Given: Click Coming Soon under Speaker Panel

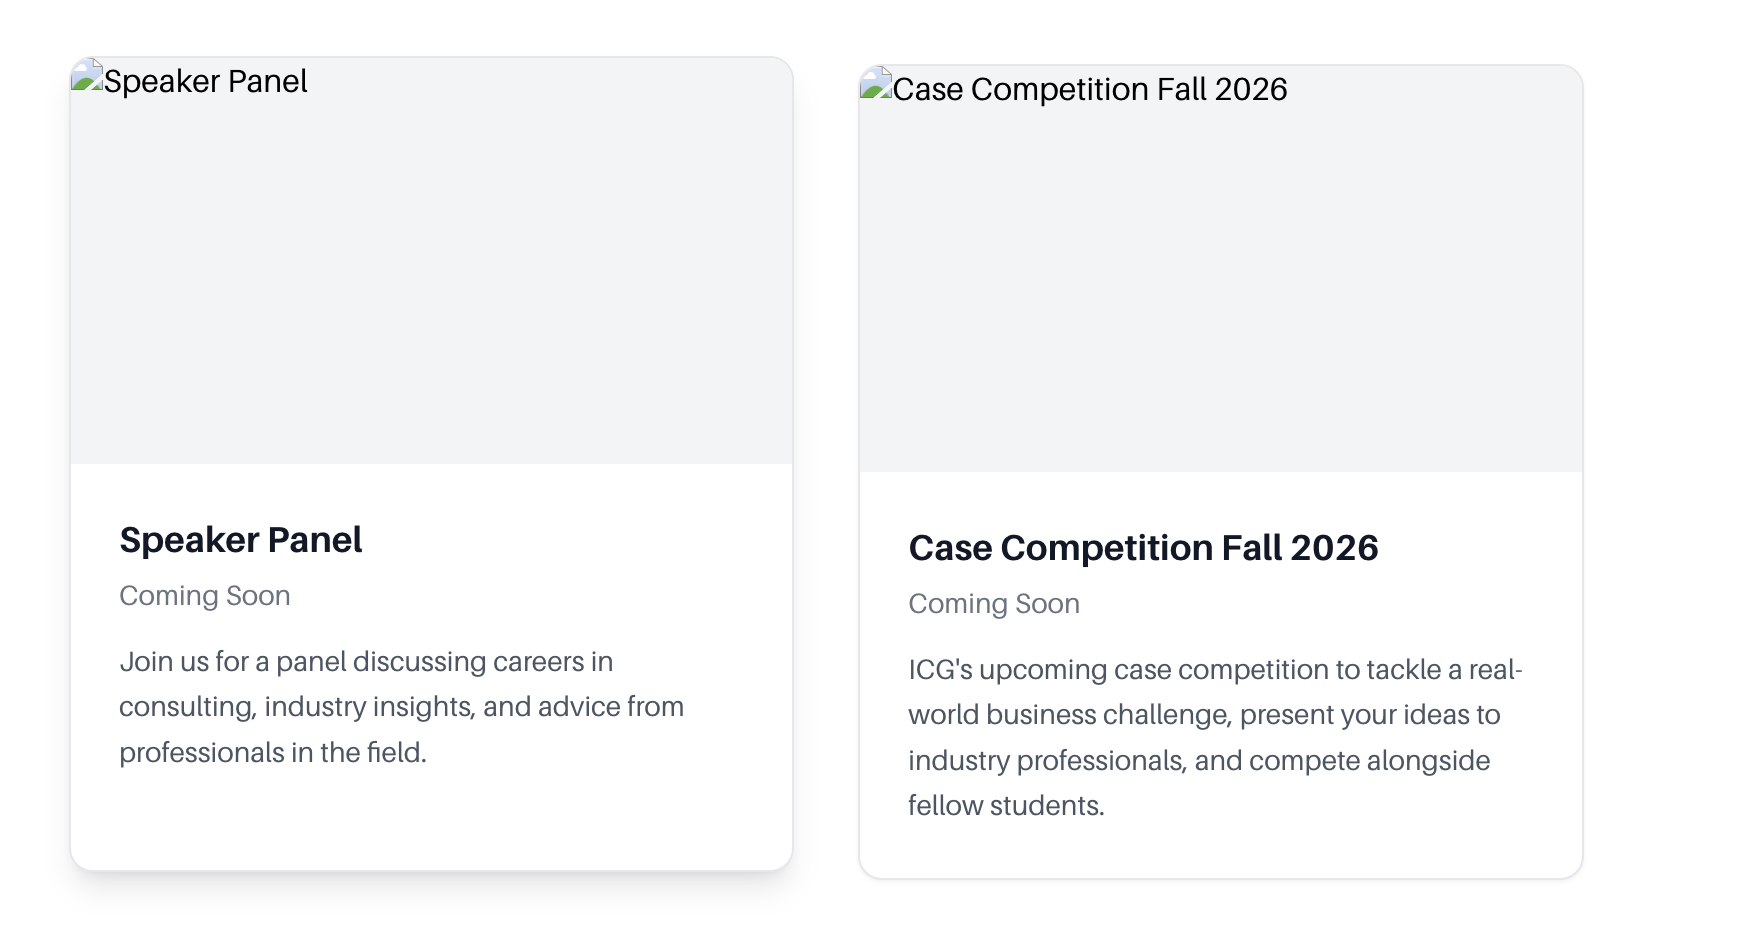Looking at the screenshot, I should [205, 596].
